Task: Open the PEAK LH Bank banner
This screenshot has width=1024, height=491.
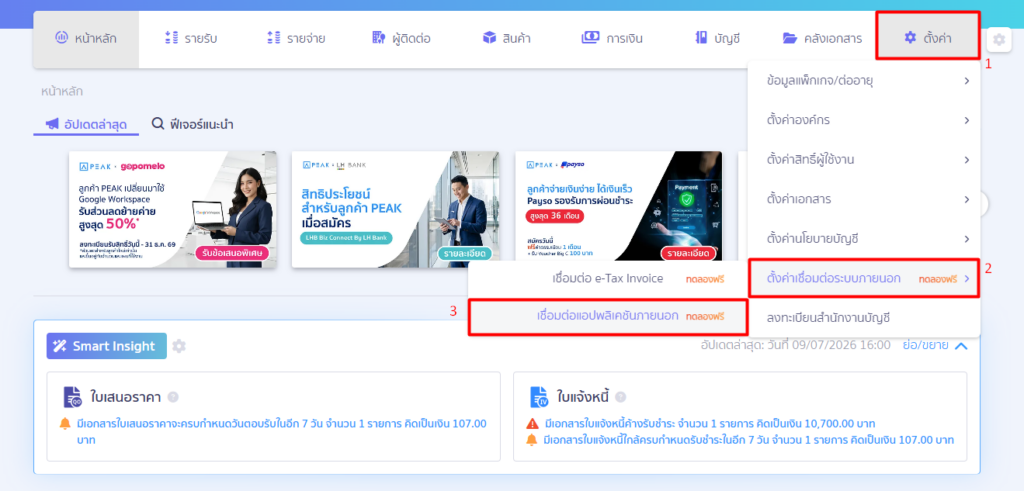Action: (396, 210)
